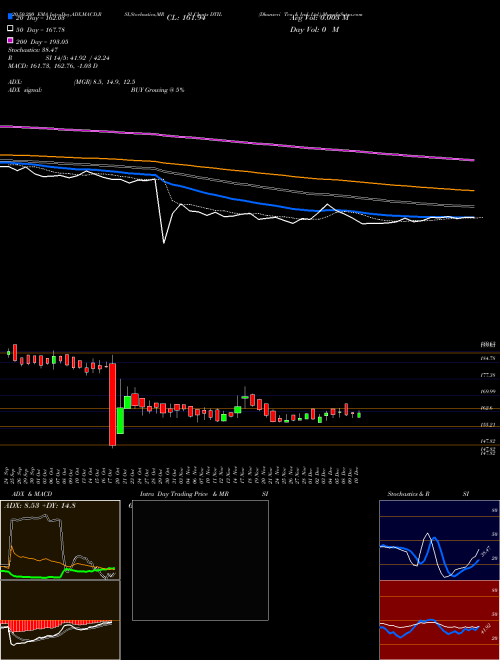
Task: Click the 'ADX signal:' label
Action: tap(25, 90)
